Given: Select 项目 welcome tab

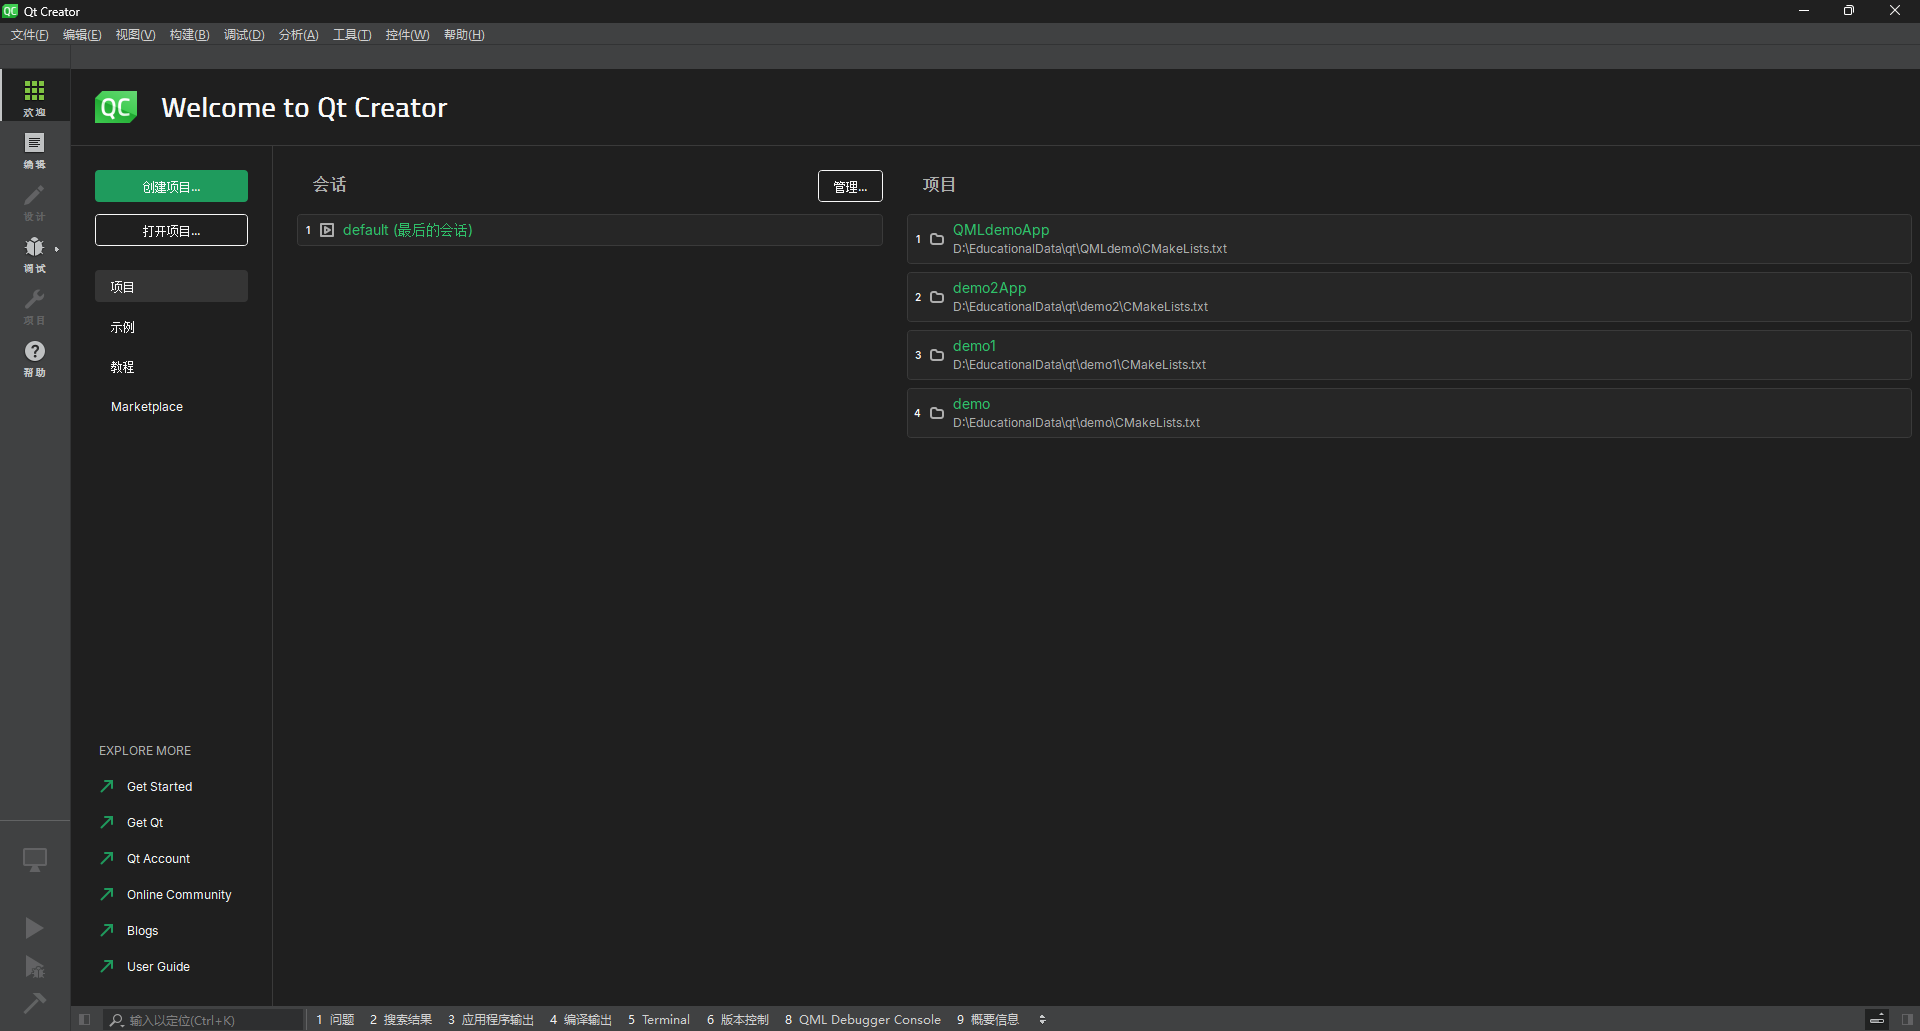Looking at the screenshot, I should (171, 287).
